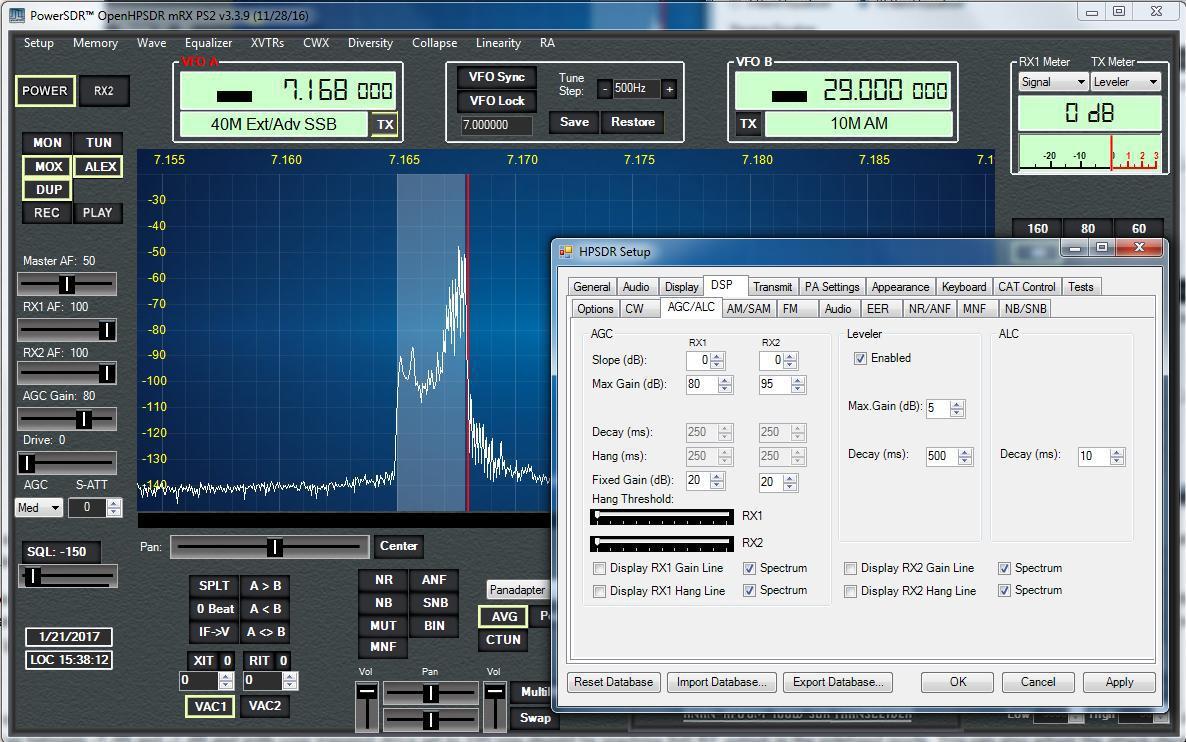Image resolution: width=1186 pixels, height=742 pixels.
Task: Check Display RX1 Gain Line
Action: [600, 568]
